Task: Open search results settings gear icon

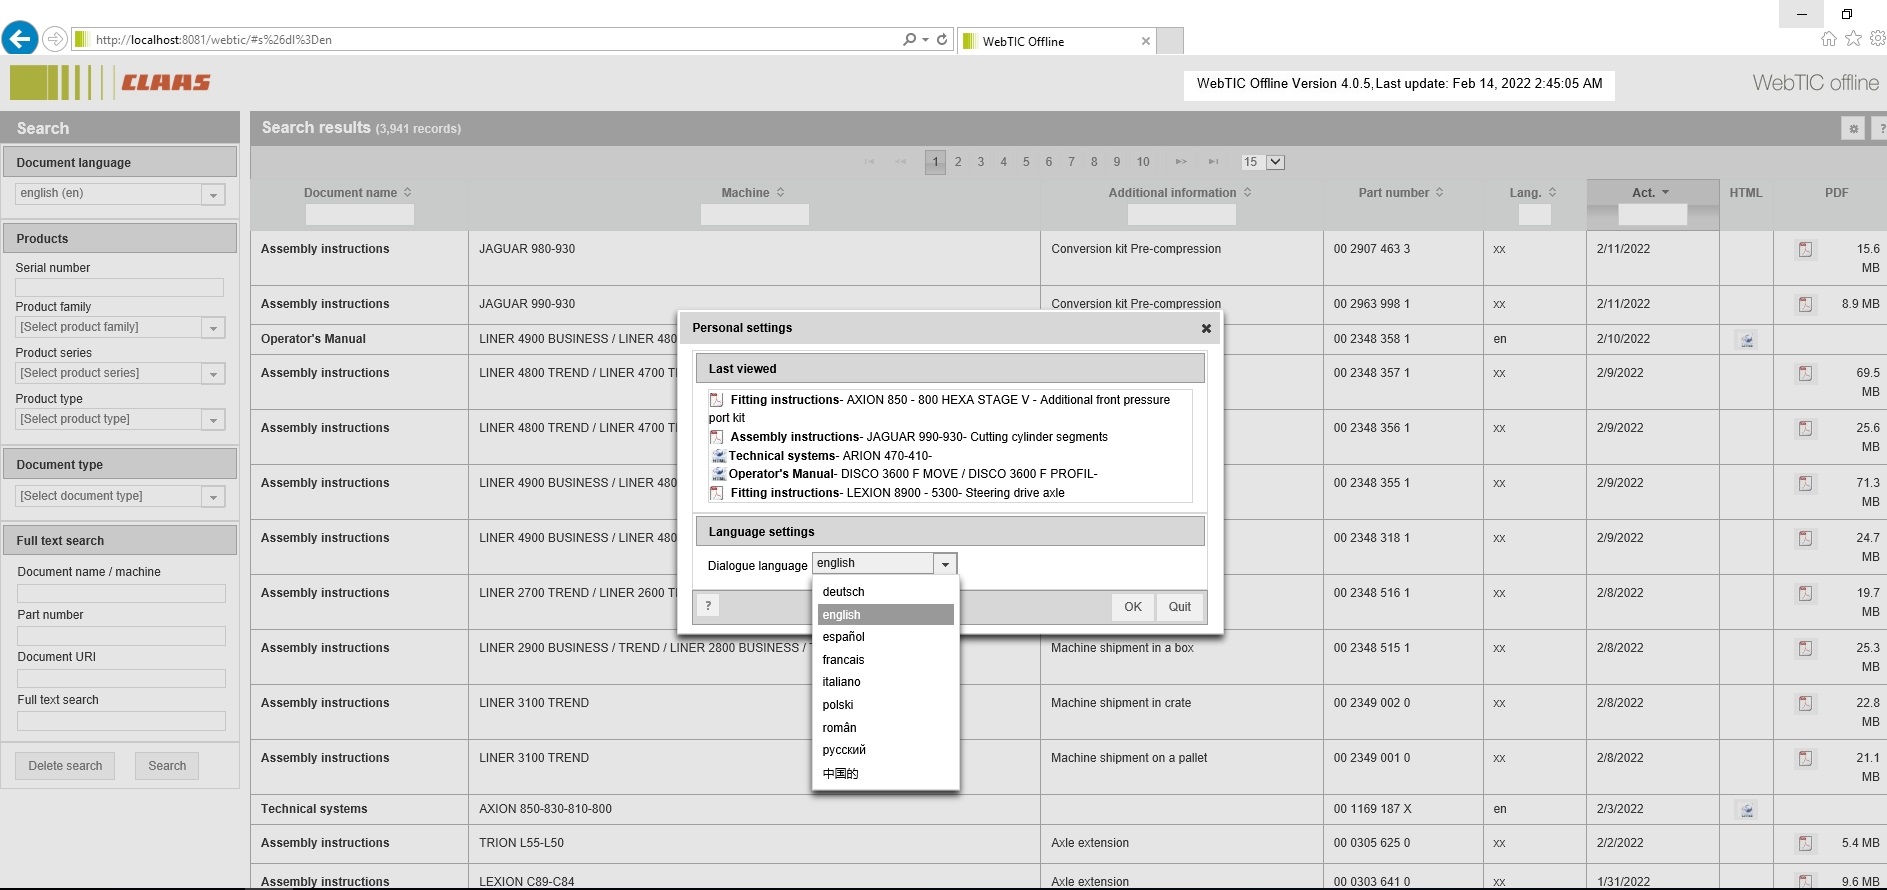Action: [1853, 128]
